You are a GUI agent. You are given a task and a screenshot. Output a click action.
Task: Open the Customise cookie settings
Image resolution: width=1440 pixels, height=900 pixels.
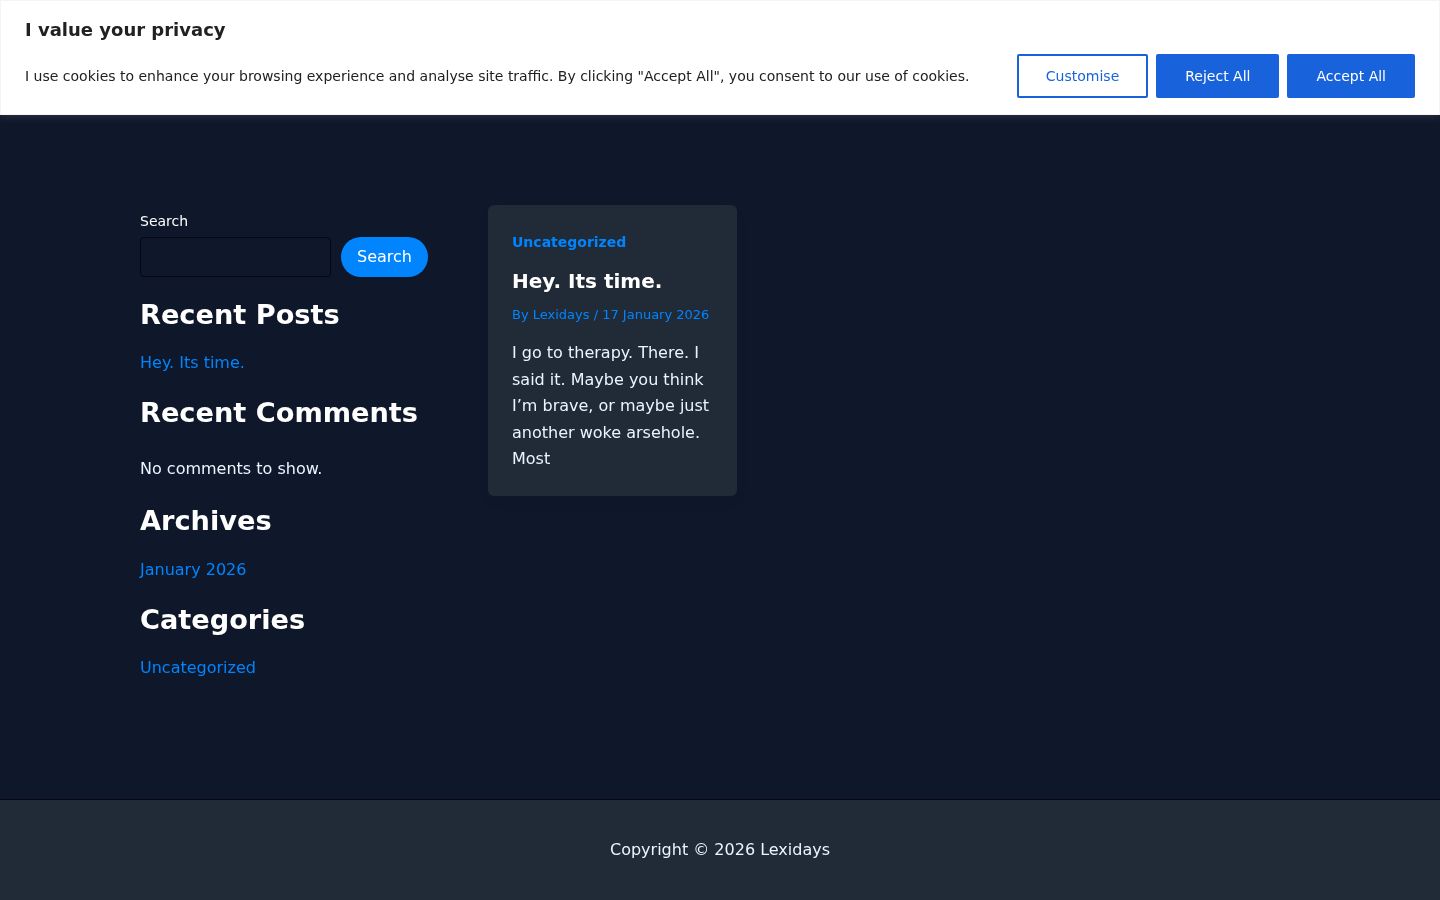click(x=1082, y=76)
